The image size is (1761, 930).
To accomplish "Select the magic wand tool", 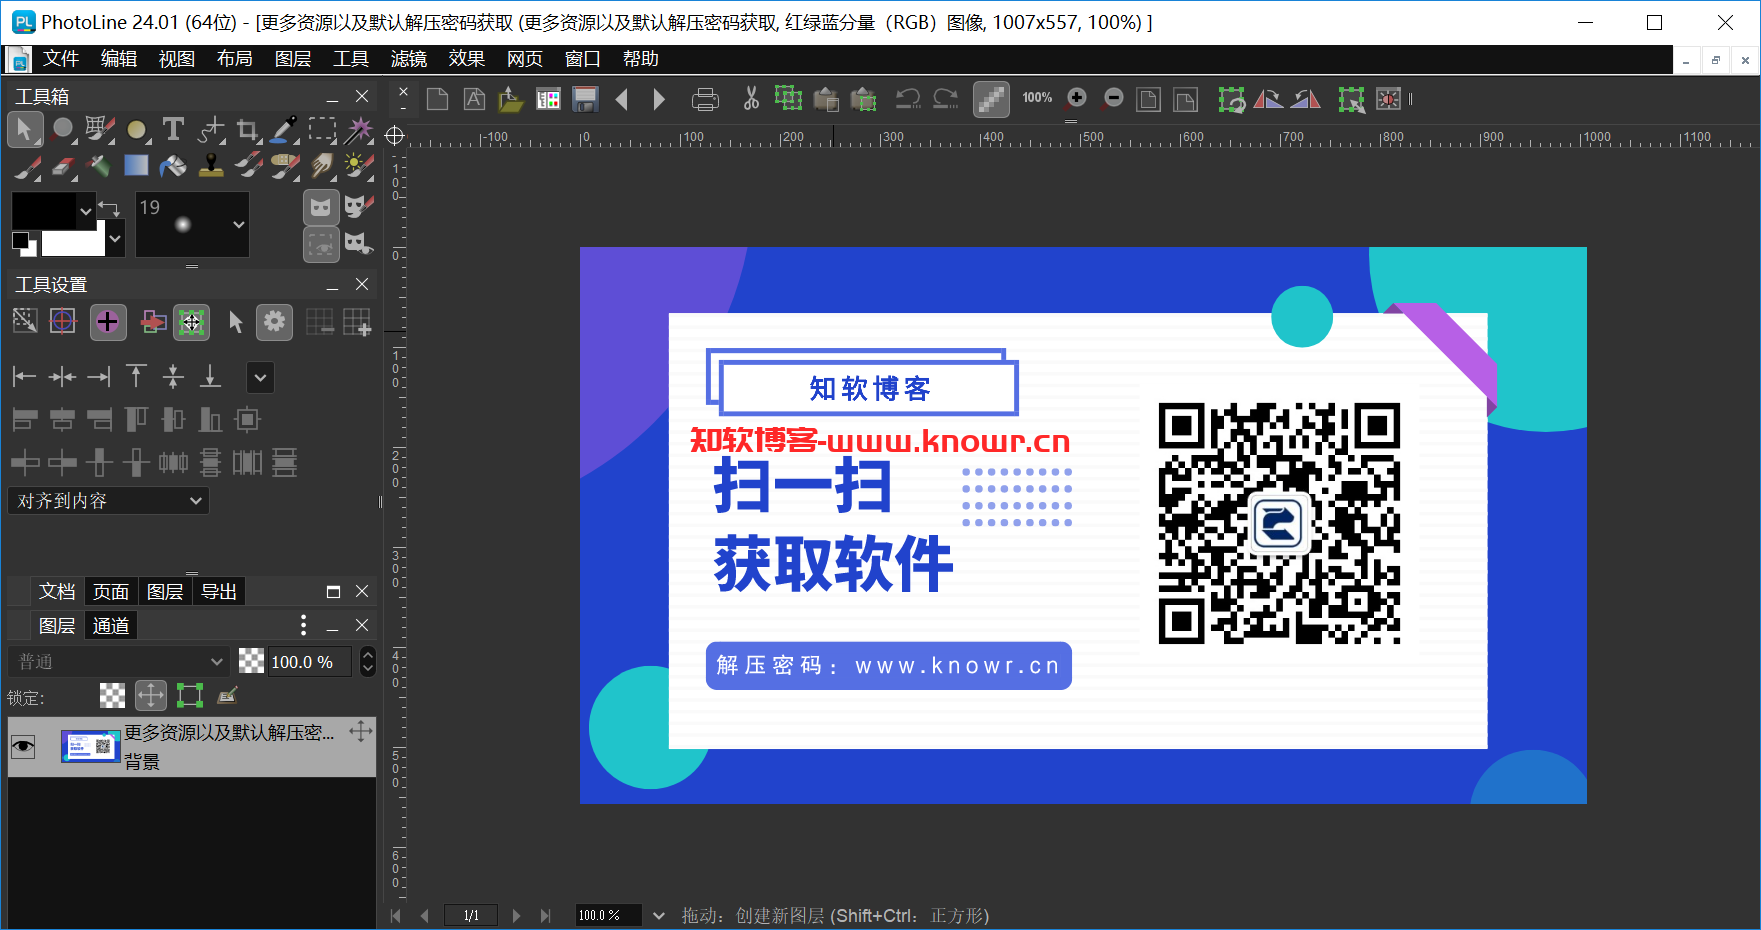I will 359,129.
